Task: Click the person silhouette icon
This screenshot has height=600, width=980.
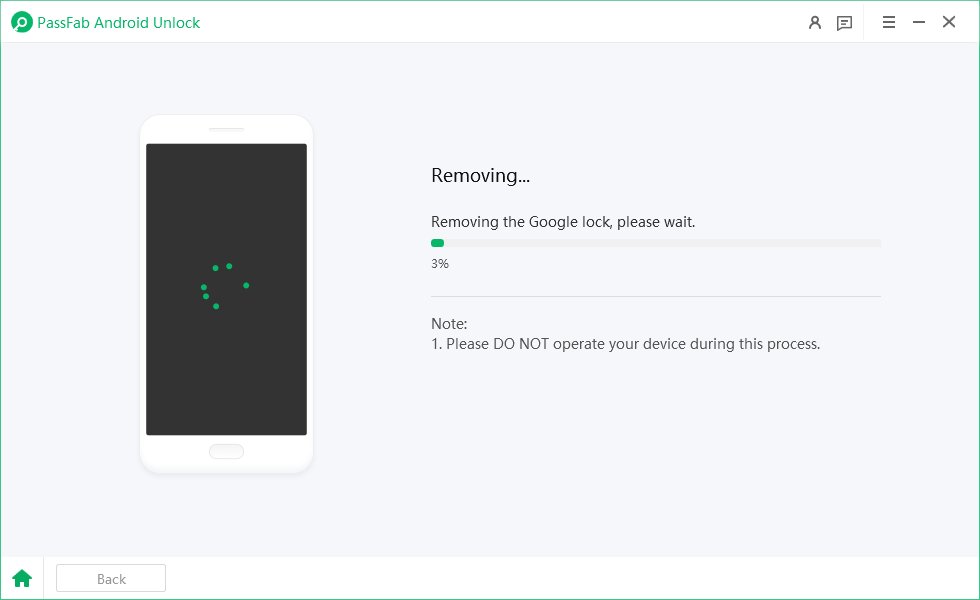Action: [x=815, y=22]
